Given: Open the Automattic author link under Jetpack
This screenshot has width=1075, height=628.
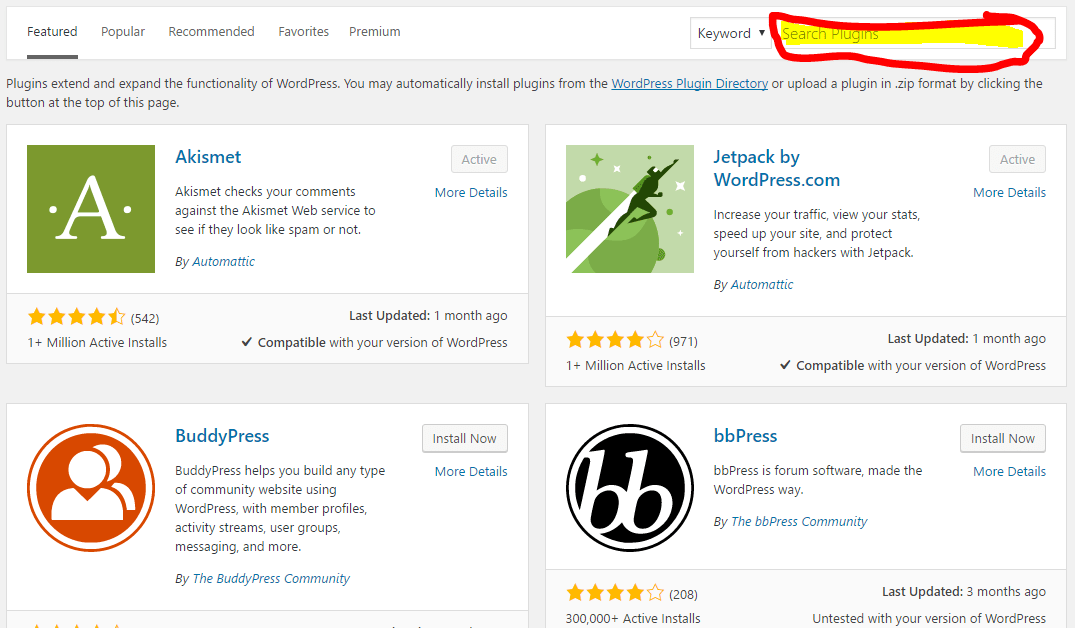Looking at the screenshot, I should pos(762,285).
